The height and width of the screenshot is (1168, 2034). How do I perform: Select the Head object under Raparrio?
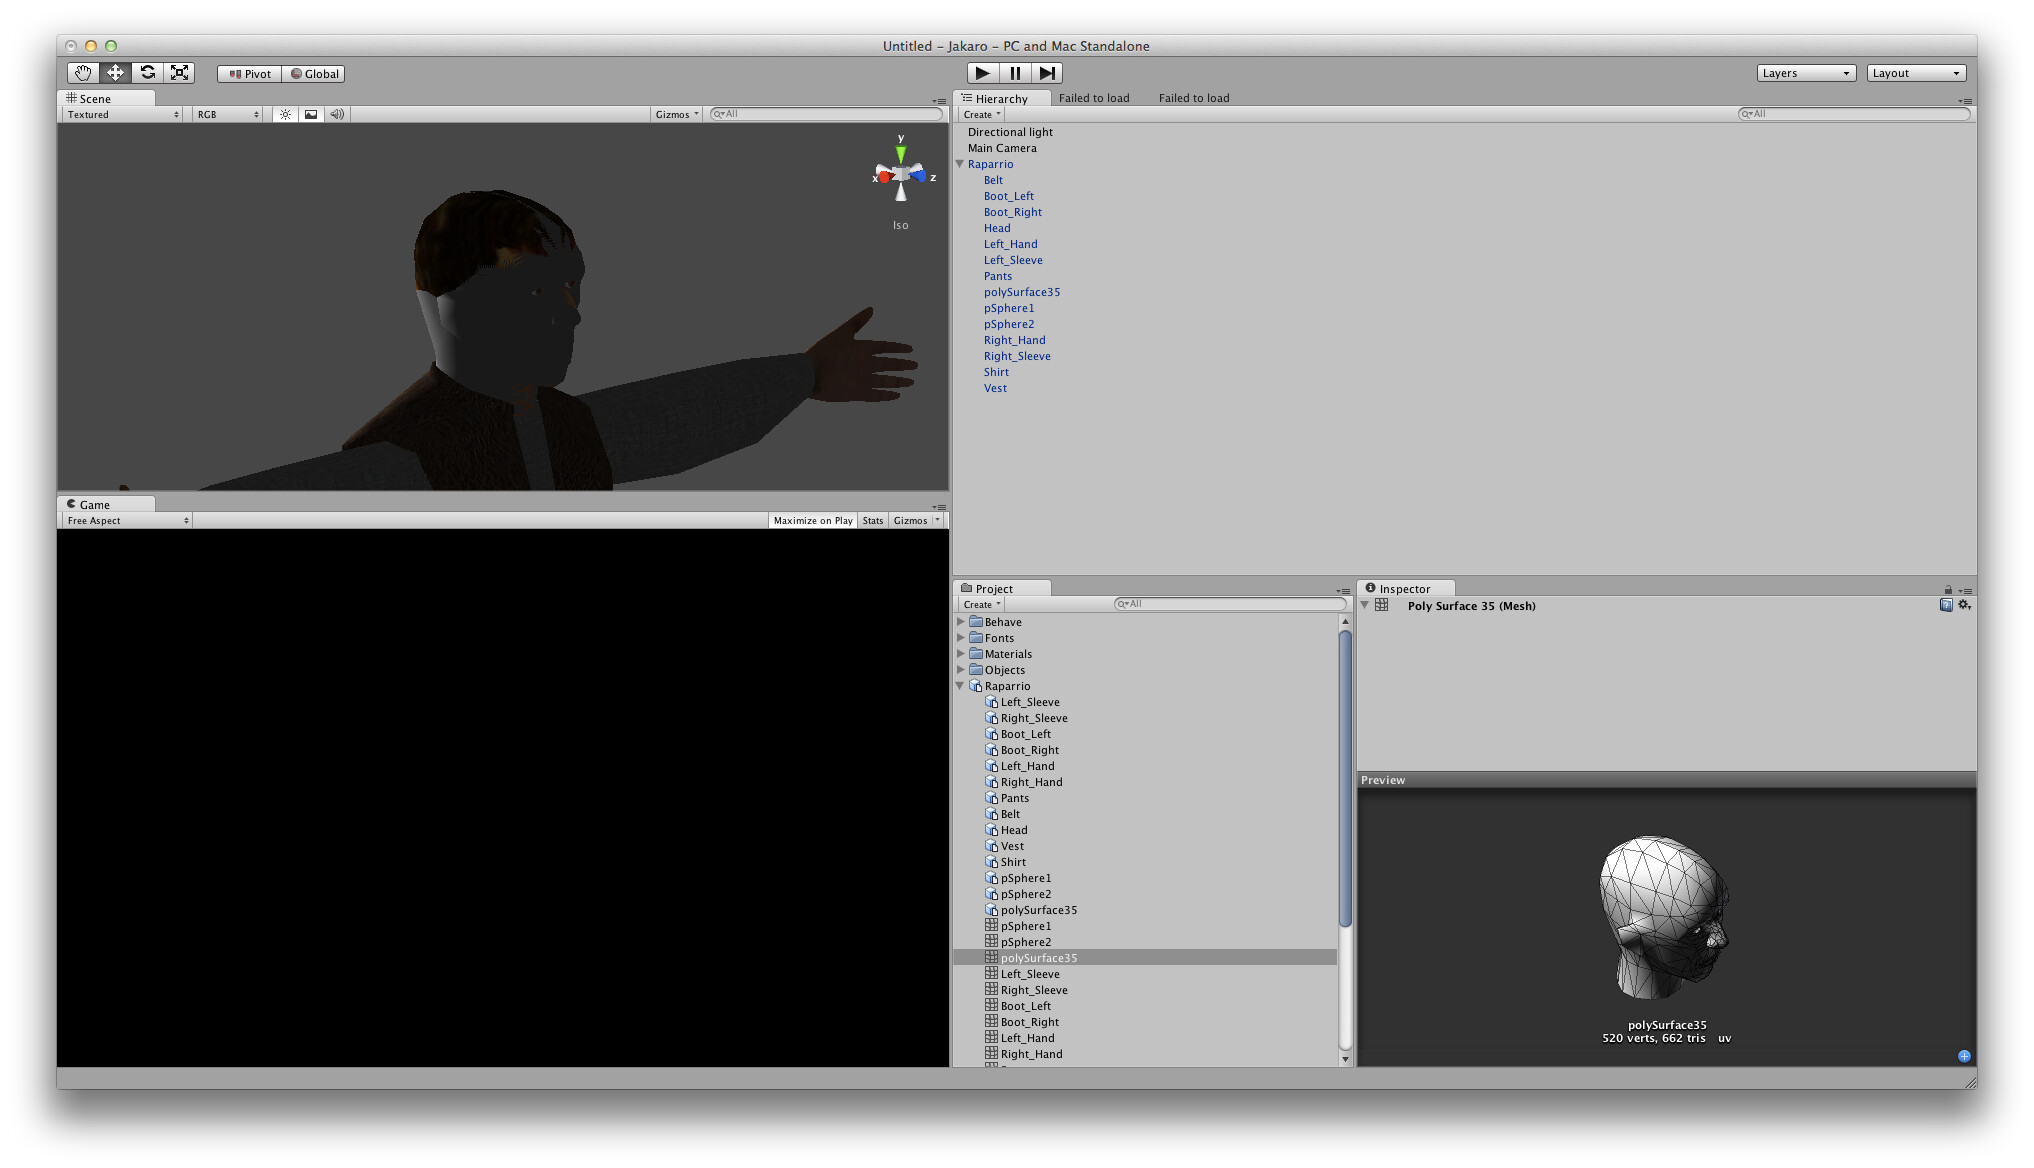[997, 228]
